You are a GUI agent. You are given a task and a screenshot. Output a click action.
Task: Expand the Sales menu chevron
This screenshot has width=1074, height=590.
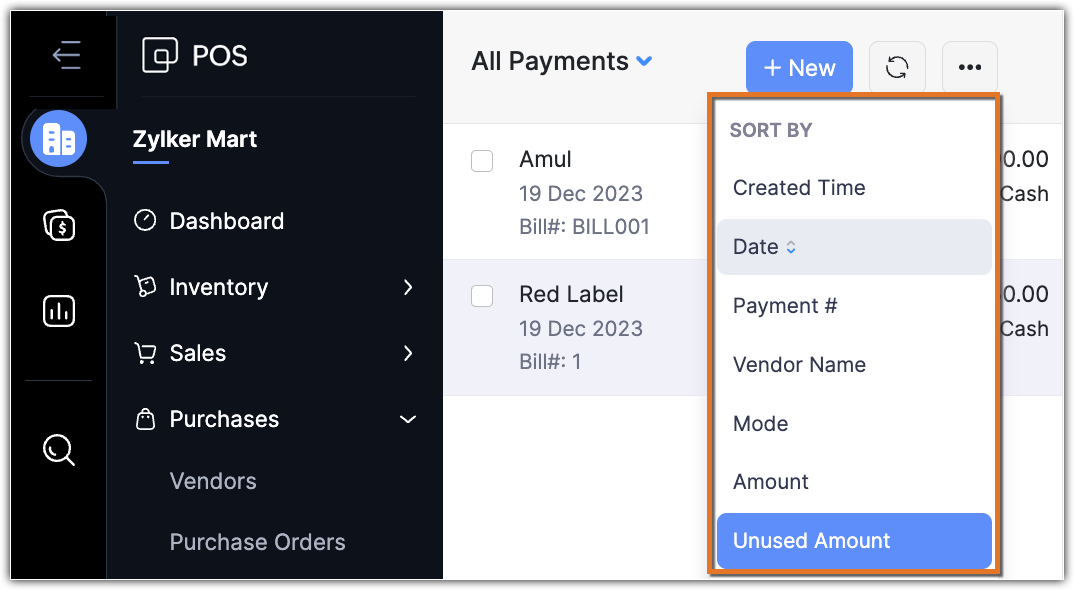tap(407, 353)
